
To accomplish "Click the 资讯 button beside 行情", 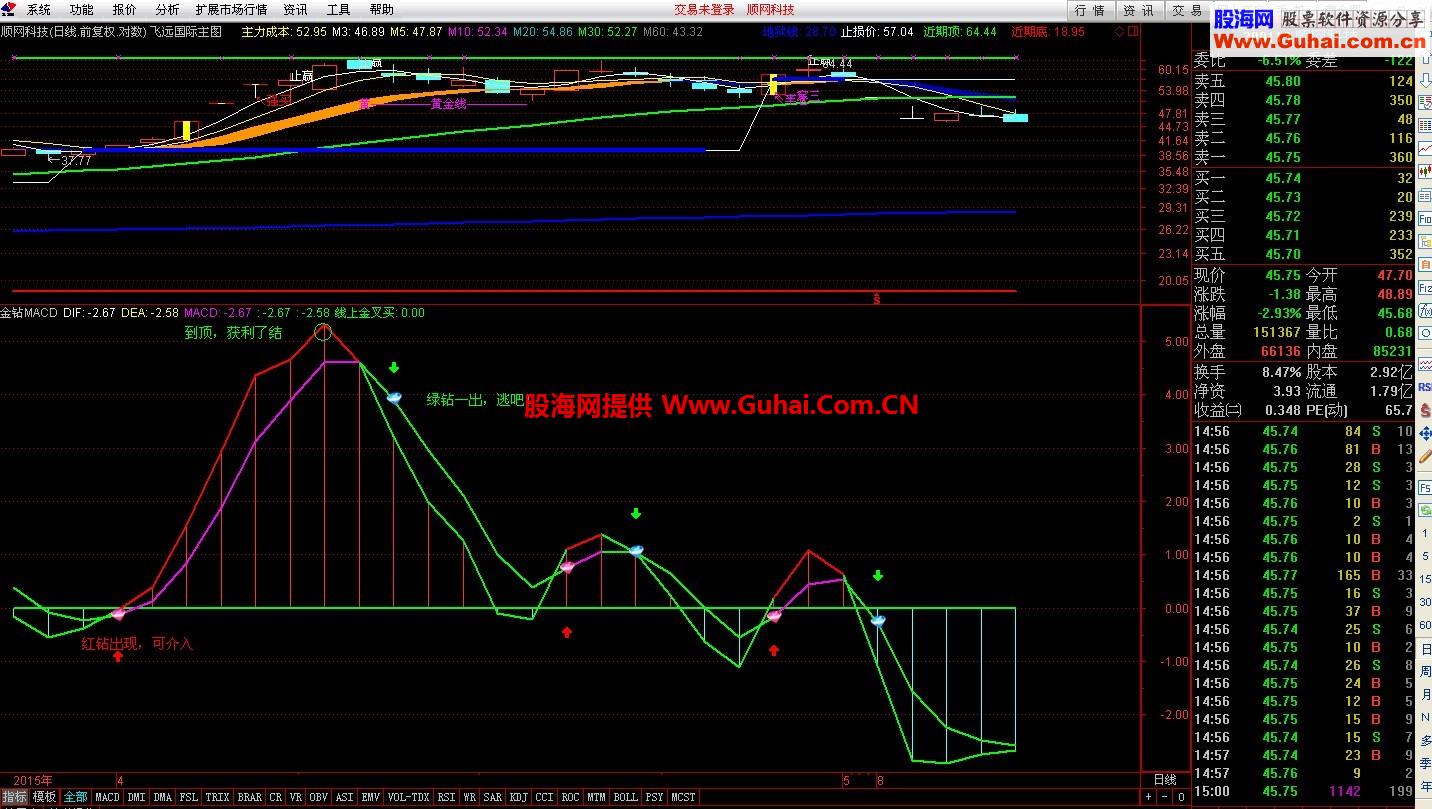I will click(1138, 10).
